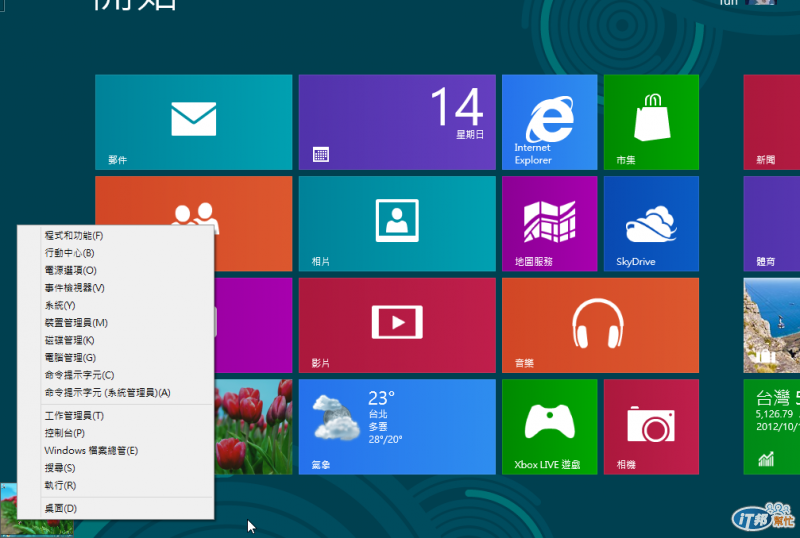The image size is (800, 538).
Task: Open the 郵件 Mail tile
Action: coord(193,122)
